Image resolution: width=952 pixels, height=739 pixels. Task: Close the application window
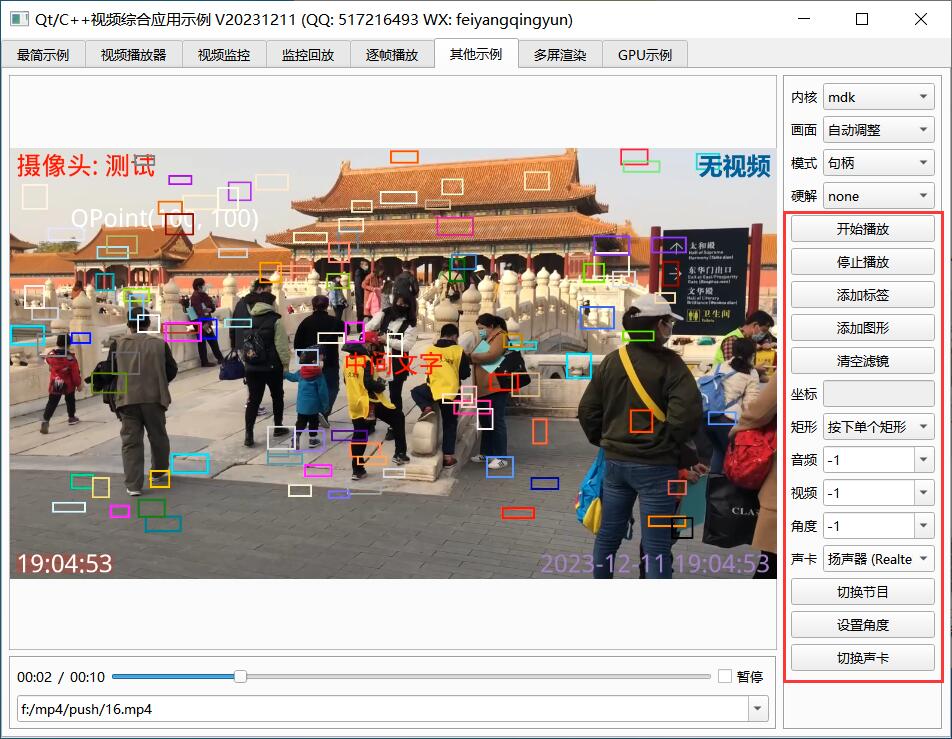(x=920, y=19)
